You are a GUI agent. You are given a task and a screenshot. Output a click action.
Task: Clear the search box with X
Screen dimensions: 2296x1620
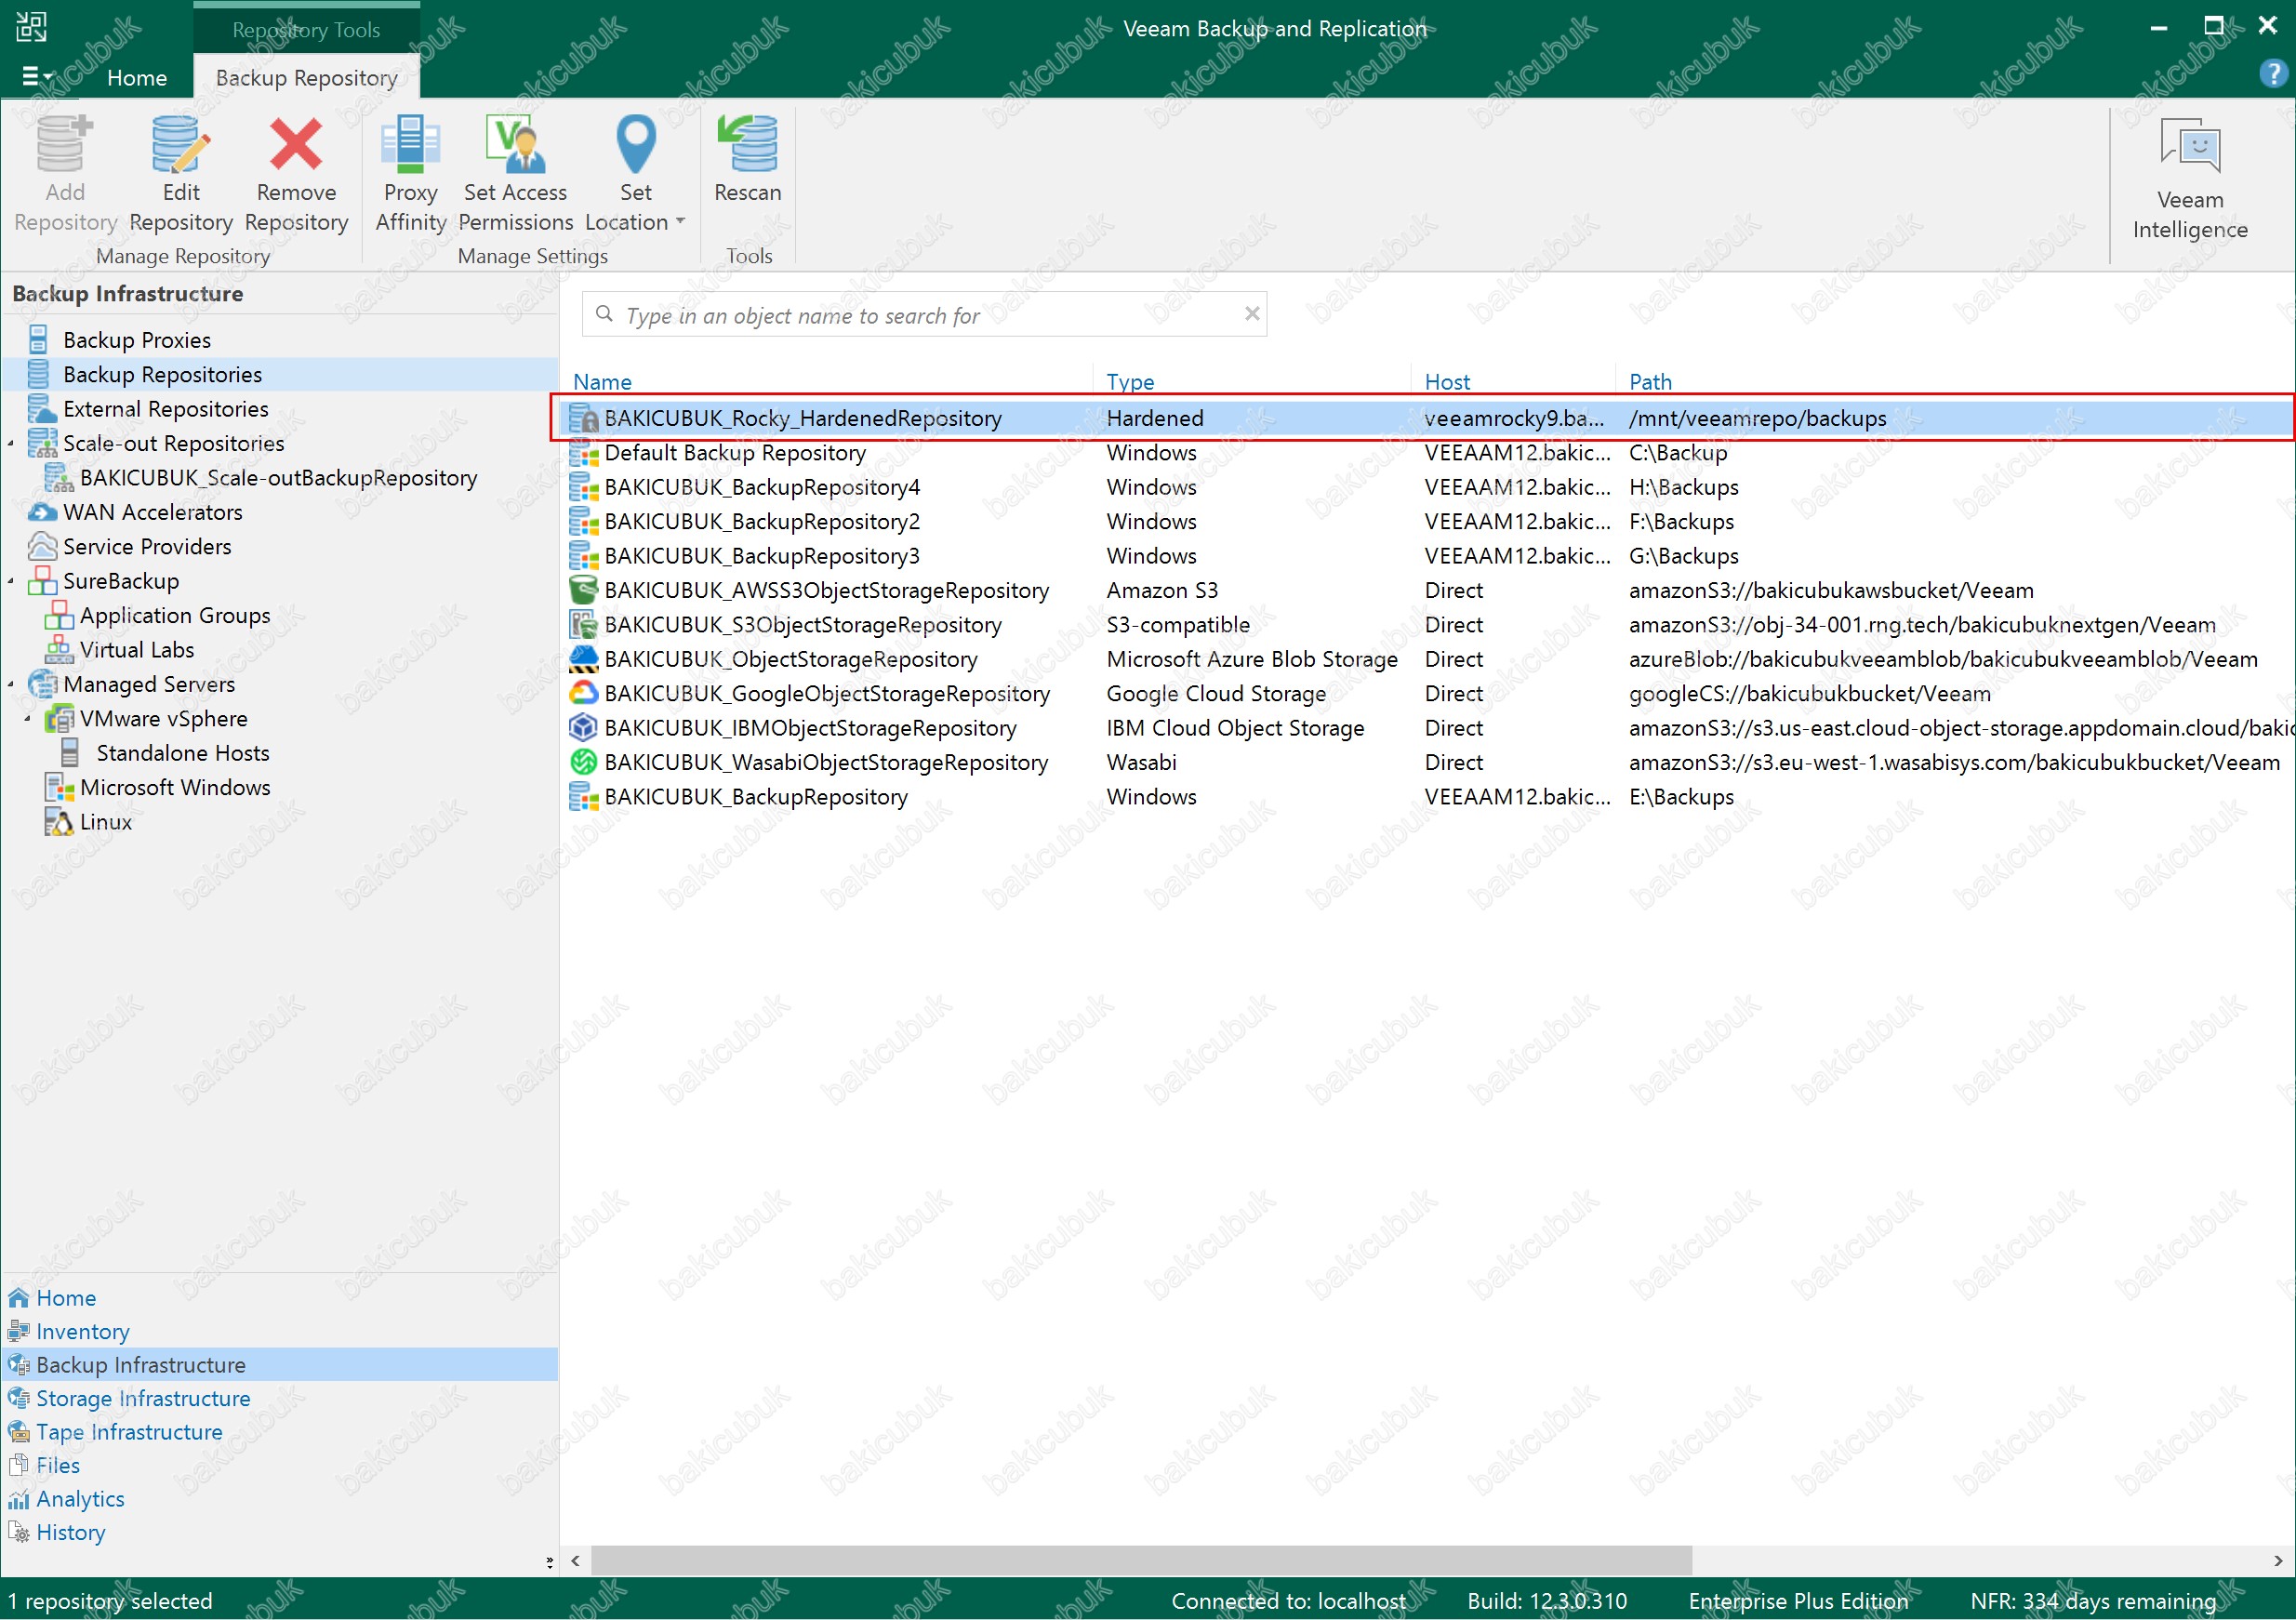click(1251, 314)
